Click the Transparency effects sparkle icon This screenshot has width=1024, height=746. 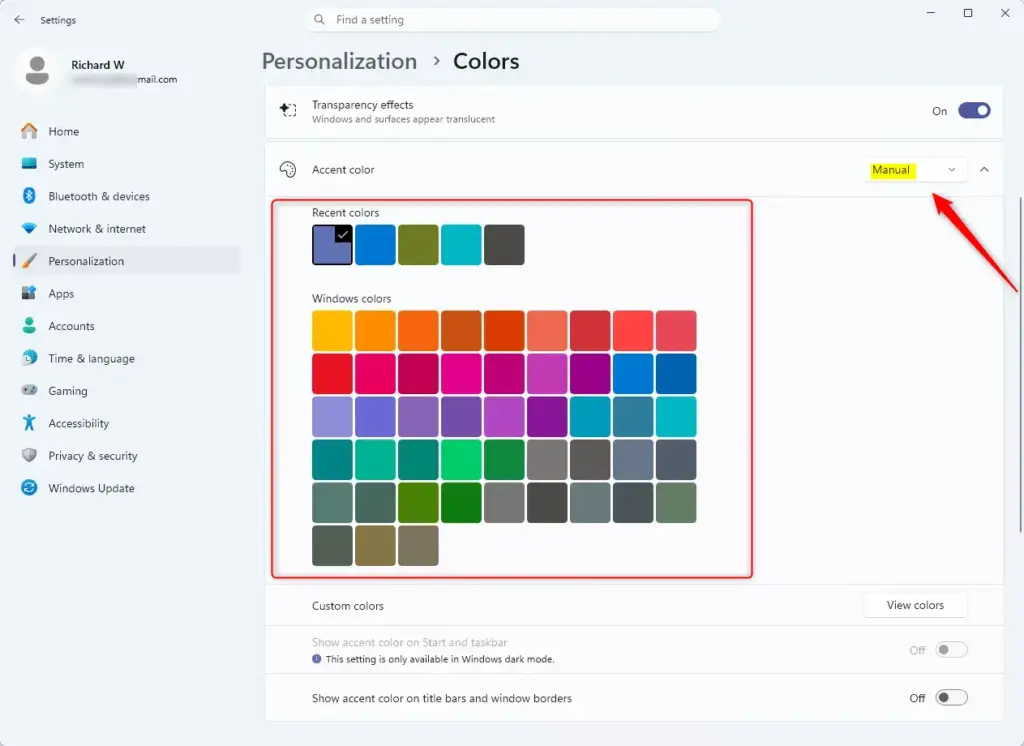pos(288,110)
